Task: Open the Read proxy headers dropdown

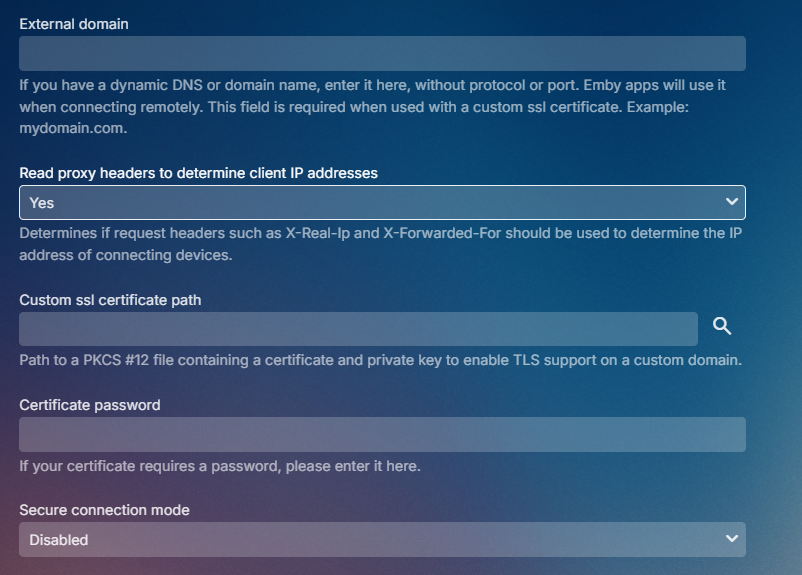Action: coord(382,203)
